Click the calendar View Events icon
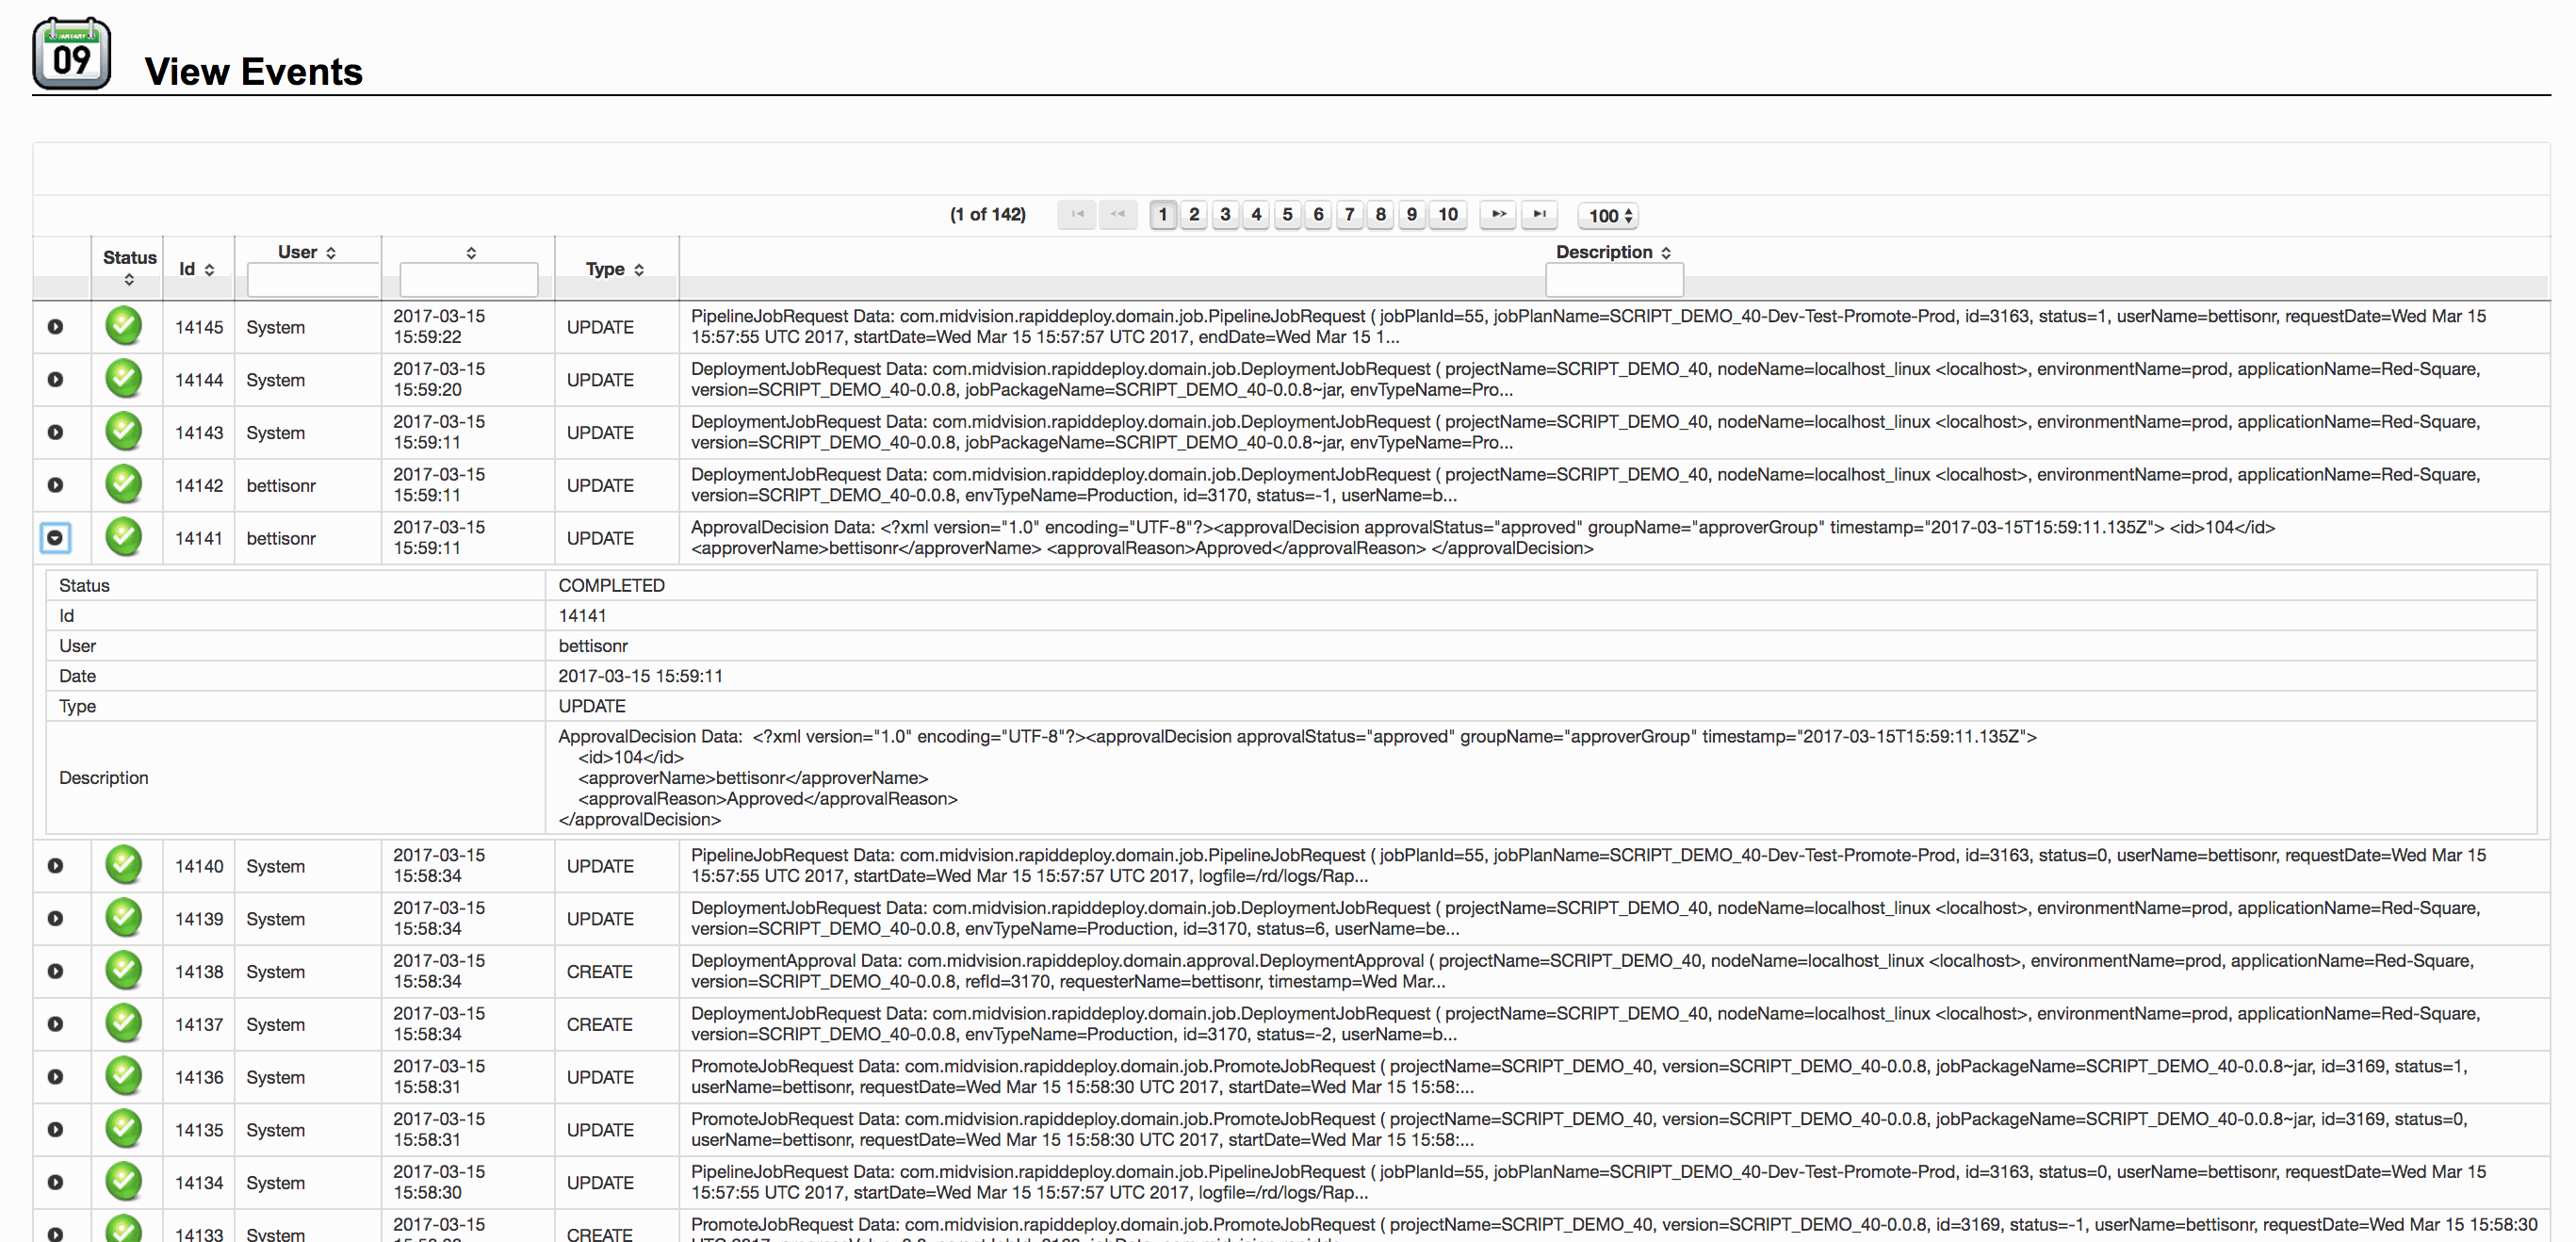 coord(71,54)
